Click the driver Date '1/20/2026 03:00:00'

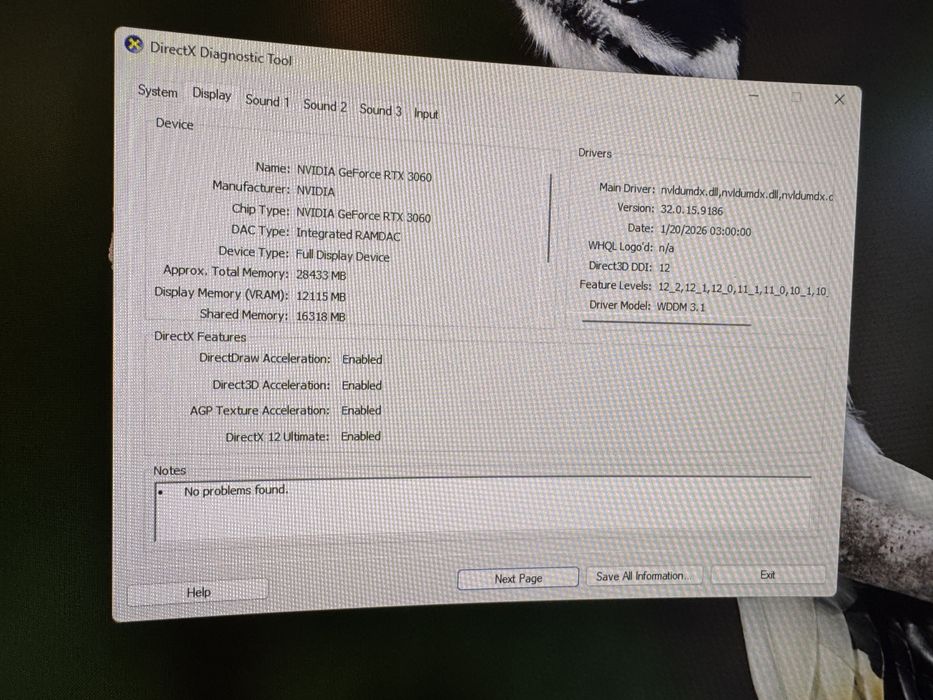pos(706,230)
